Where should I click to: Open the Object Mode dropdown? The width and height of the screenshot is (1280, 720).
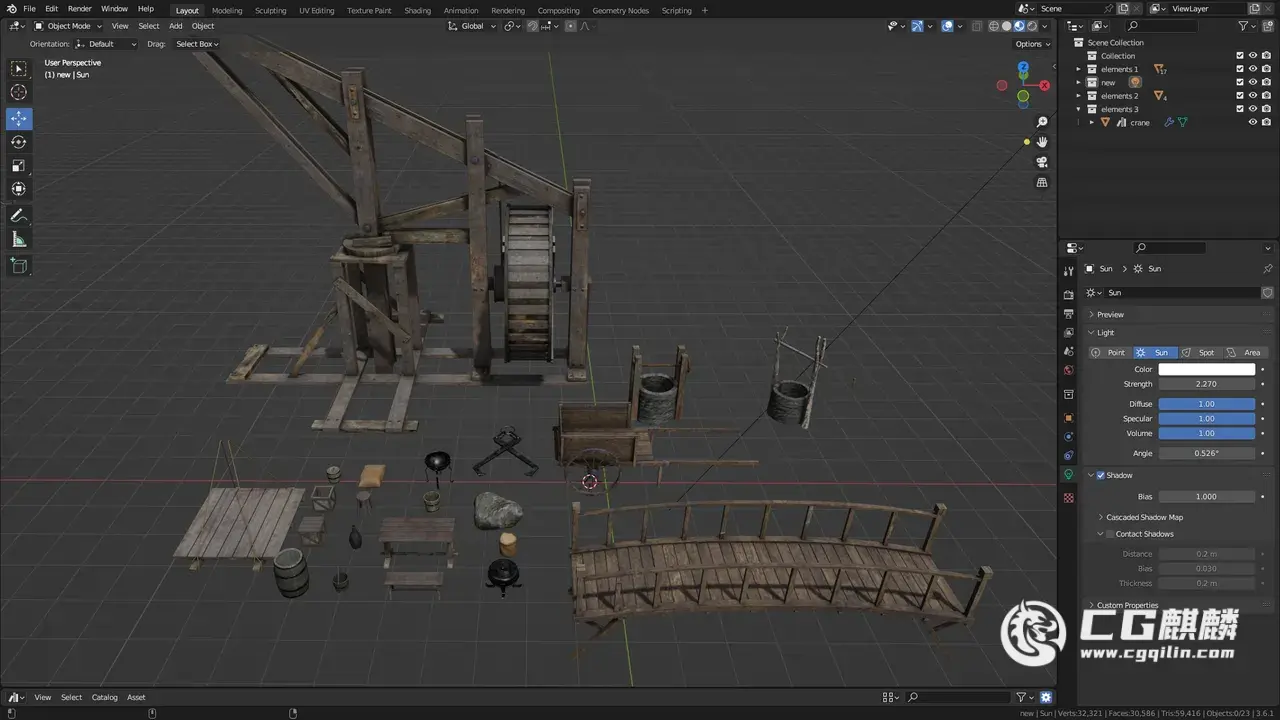(x=68, y=26)
